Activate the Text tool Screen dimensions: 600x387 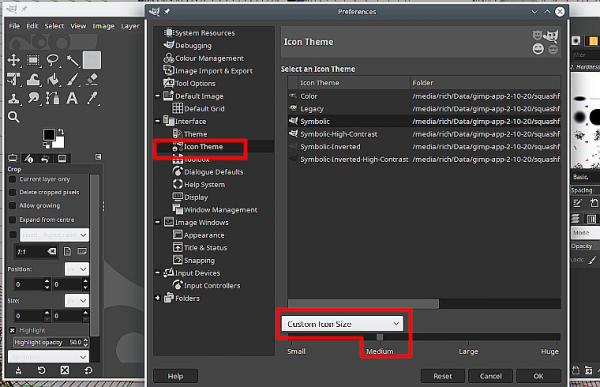pos(72,98)
